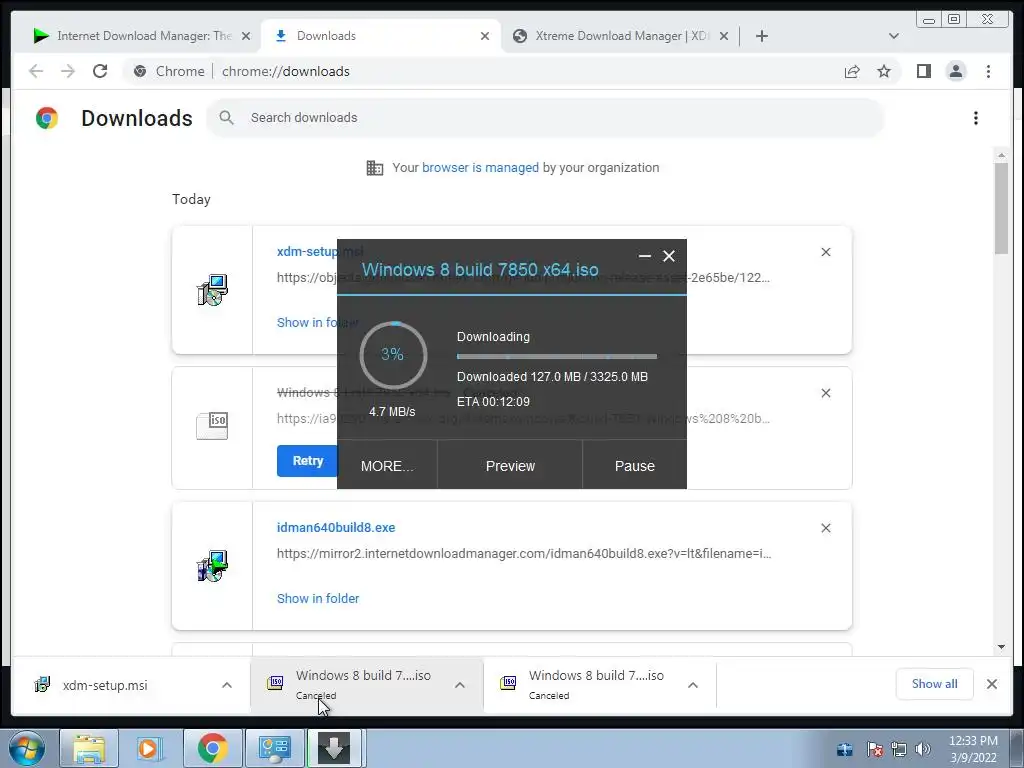Click the magnifier icon in search downloads
The height and width of the screenshot is (768, 1024).
point(227,118)
